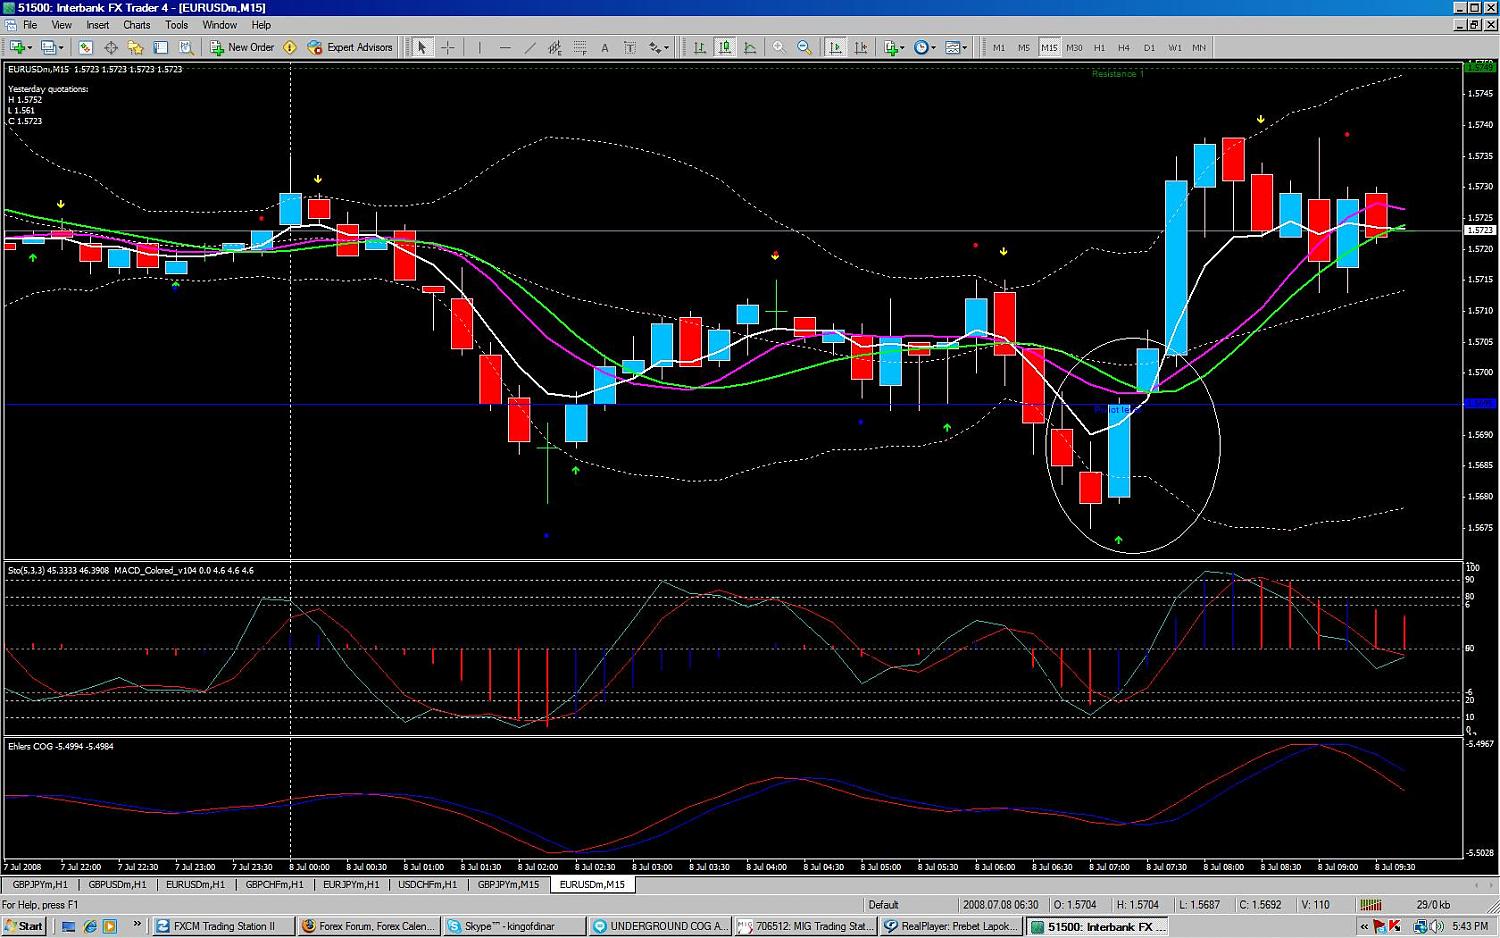Expand the New Chart dropdown arrow
Screen dimensions: 1500x938
tap(30, 47)
